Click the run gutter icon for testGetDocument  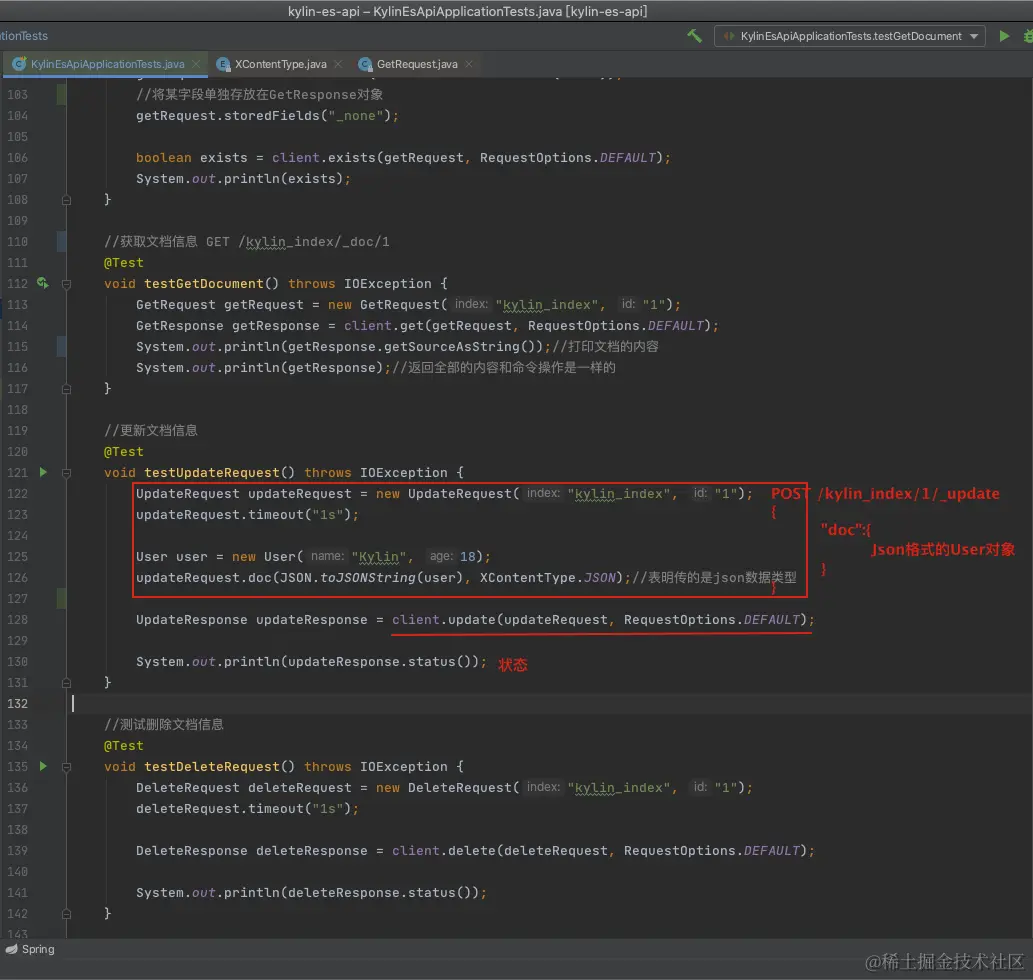tap(43, 283)
